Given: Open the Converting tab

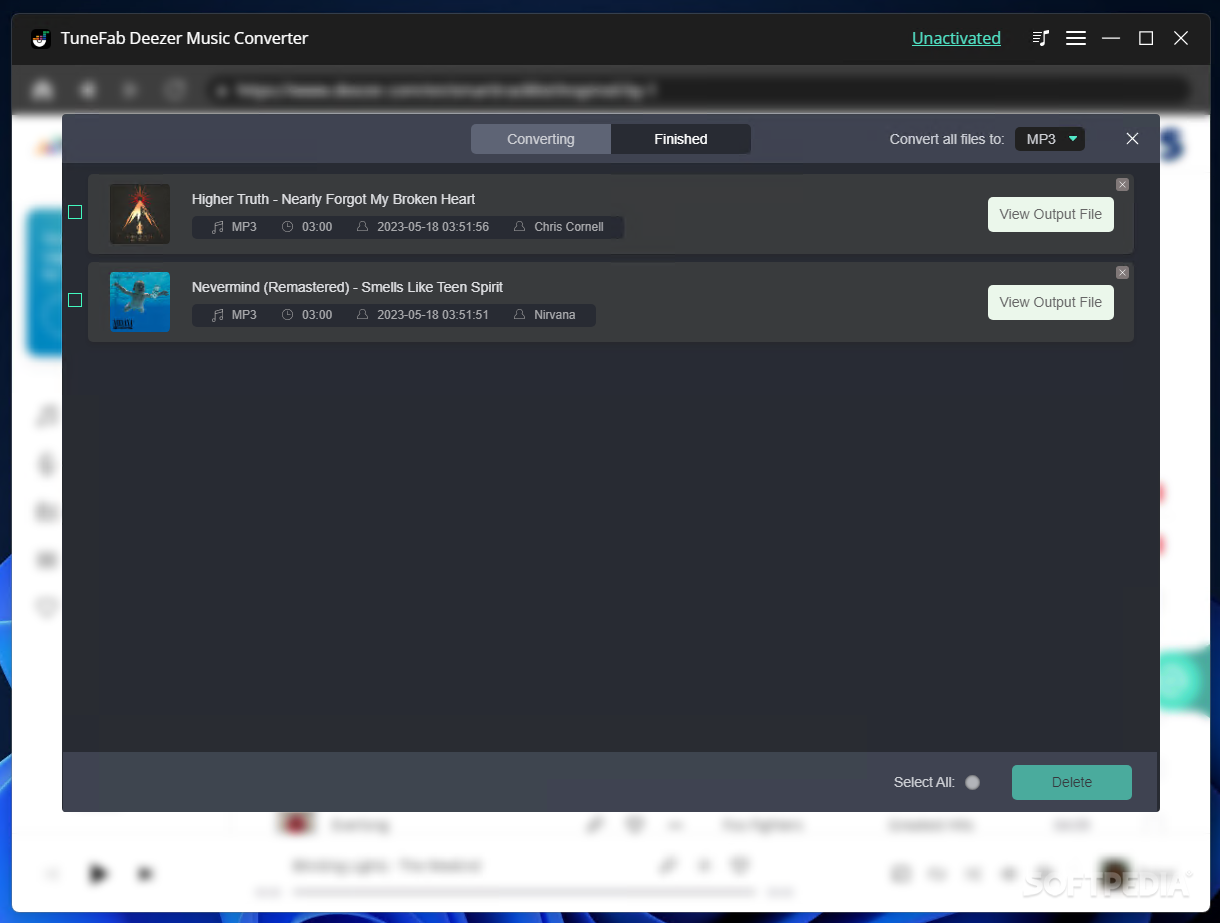Looking at the screenshot, I should coord(540,139).
